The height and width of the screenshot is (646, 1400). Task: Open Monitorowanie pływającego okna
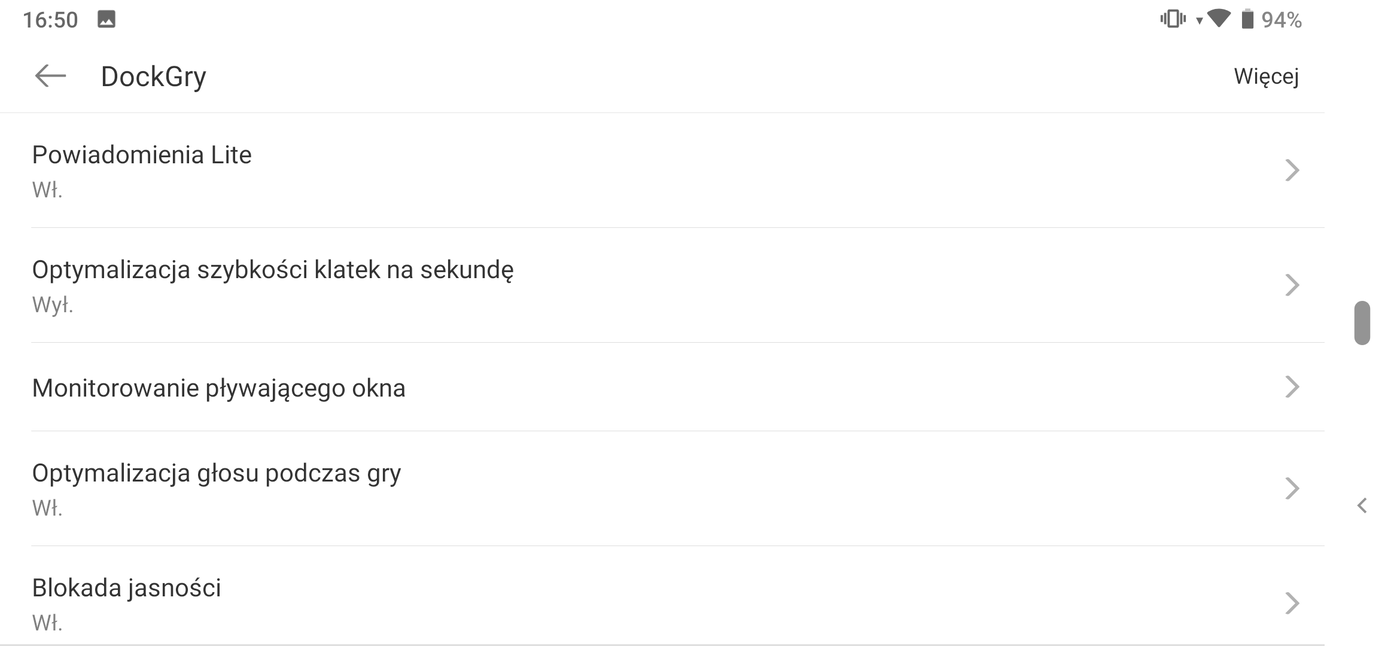coord(219,388)
